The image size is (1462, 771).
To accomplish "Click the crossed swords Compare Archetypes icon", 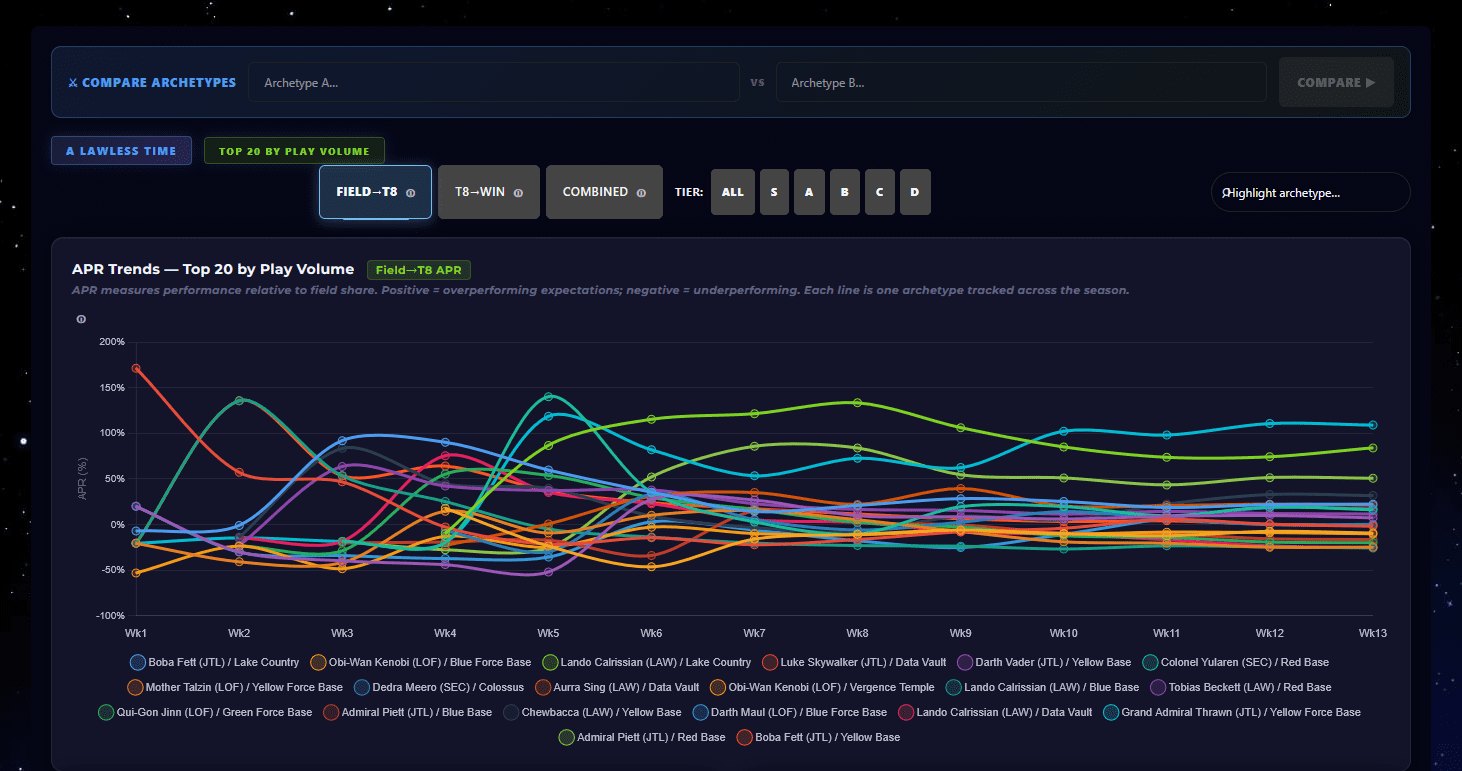I will click(x=72, y=83).
